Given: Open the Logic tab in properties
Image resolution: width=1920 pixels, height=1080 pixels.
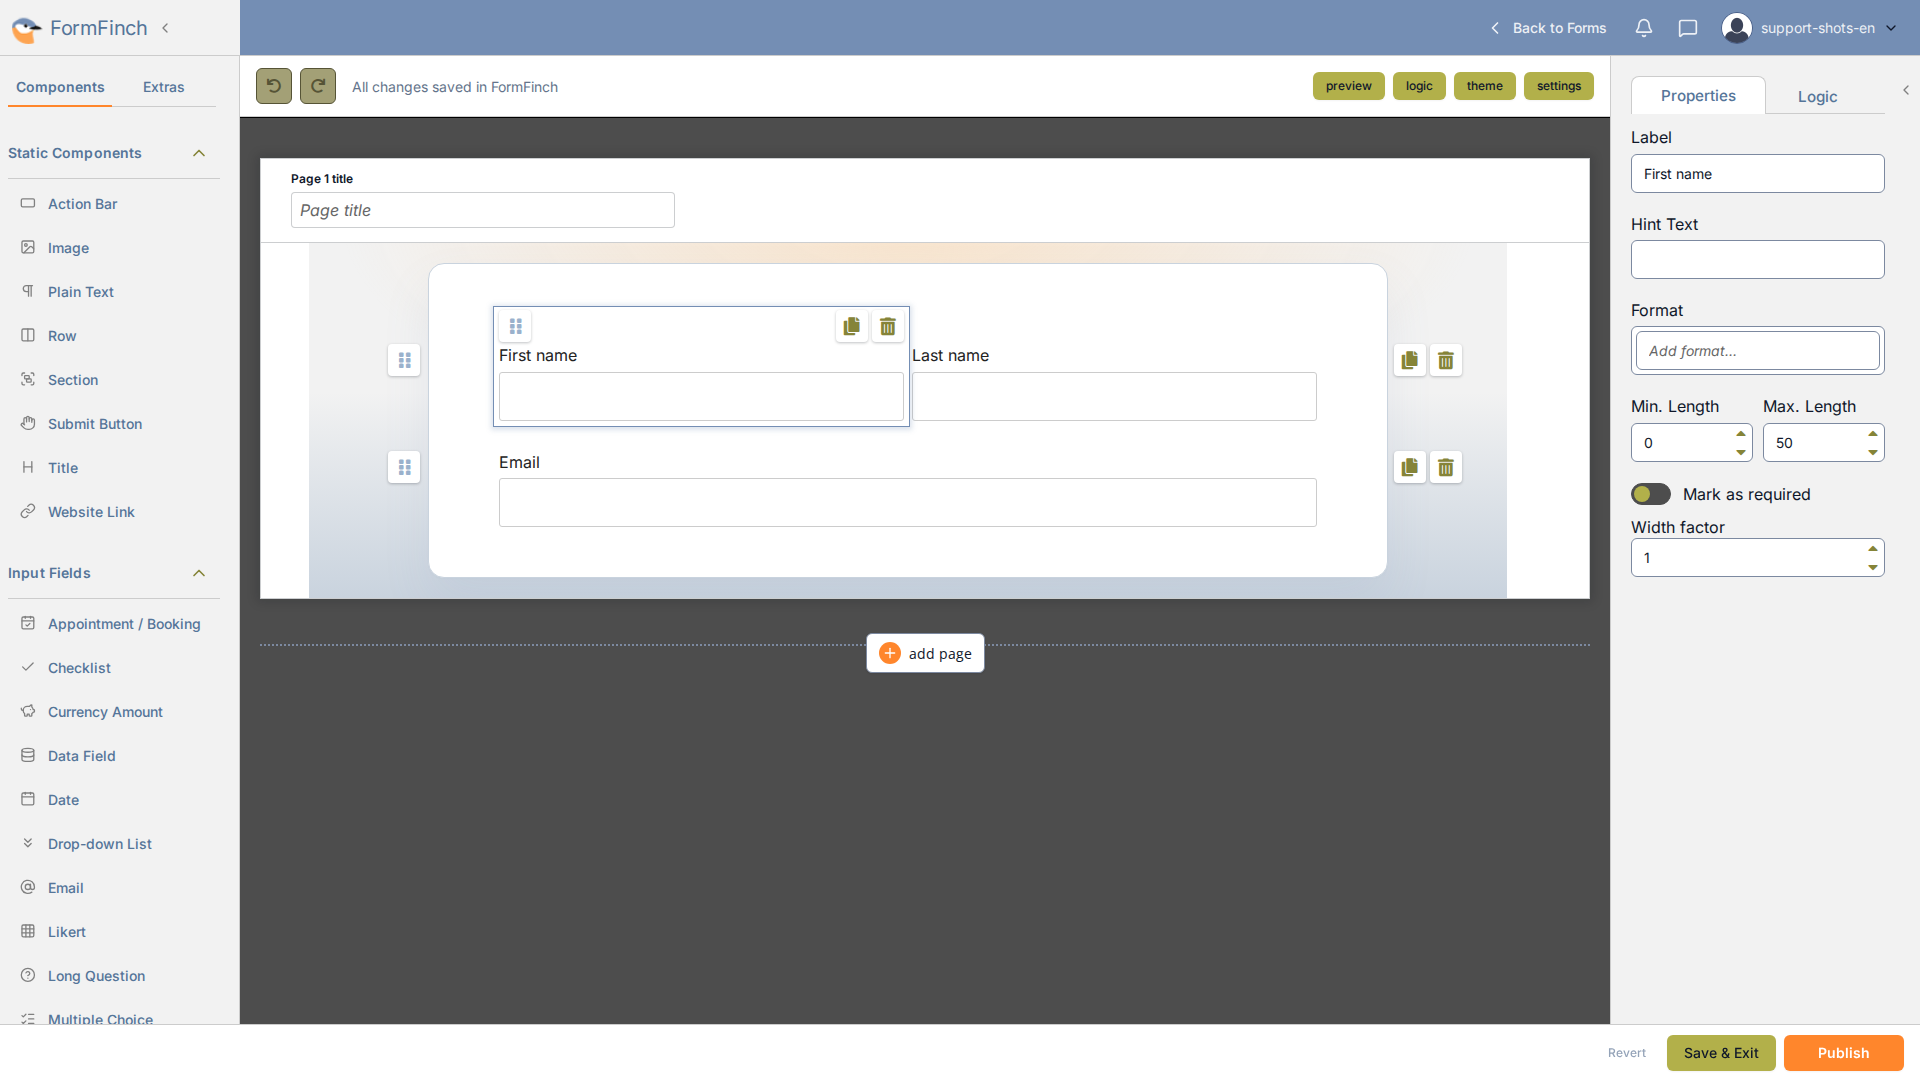Looking at the screenshot, I should point(1817,96).
